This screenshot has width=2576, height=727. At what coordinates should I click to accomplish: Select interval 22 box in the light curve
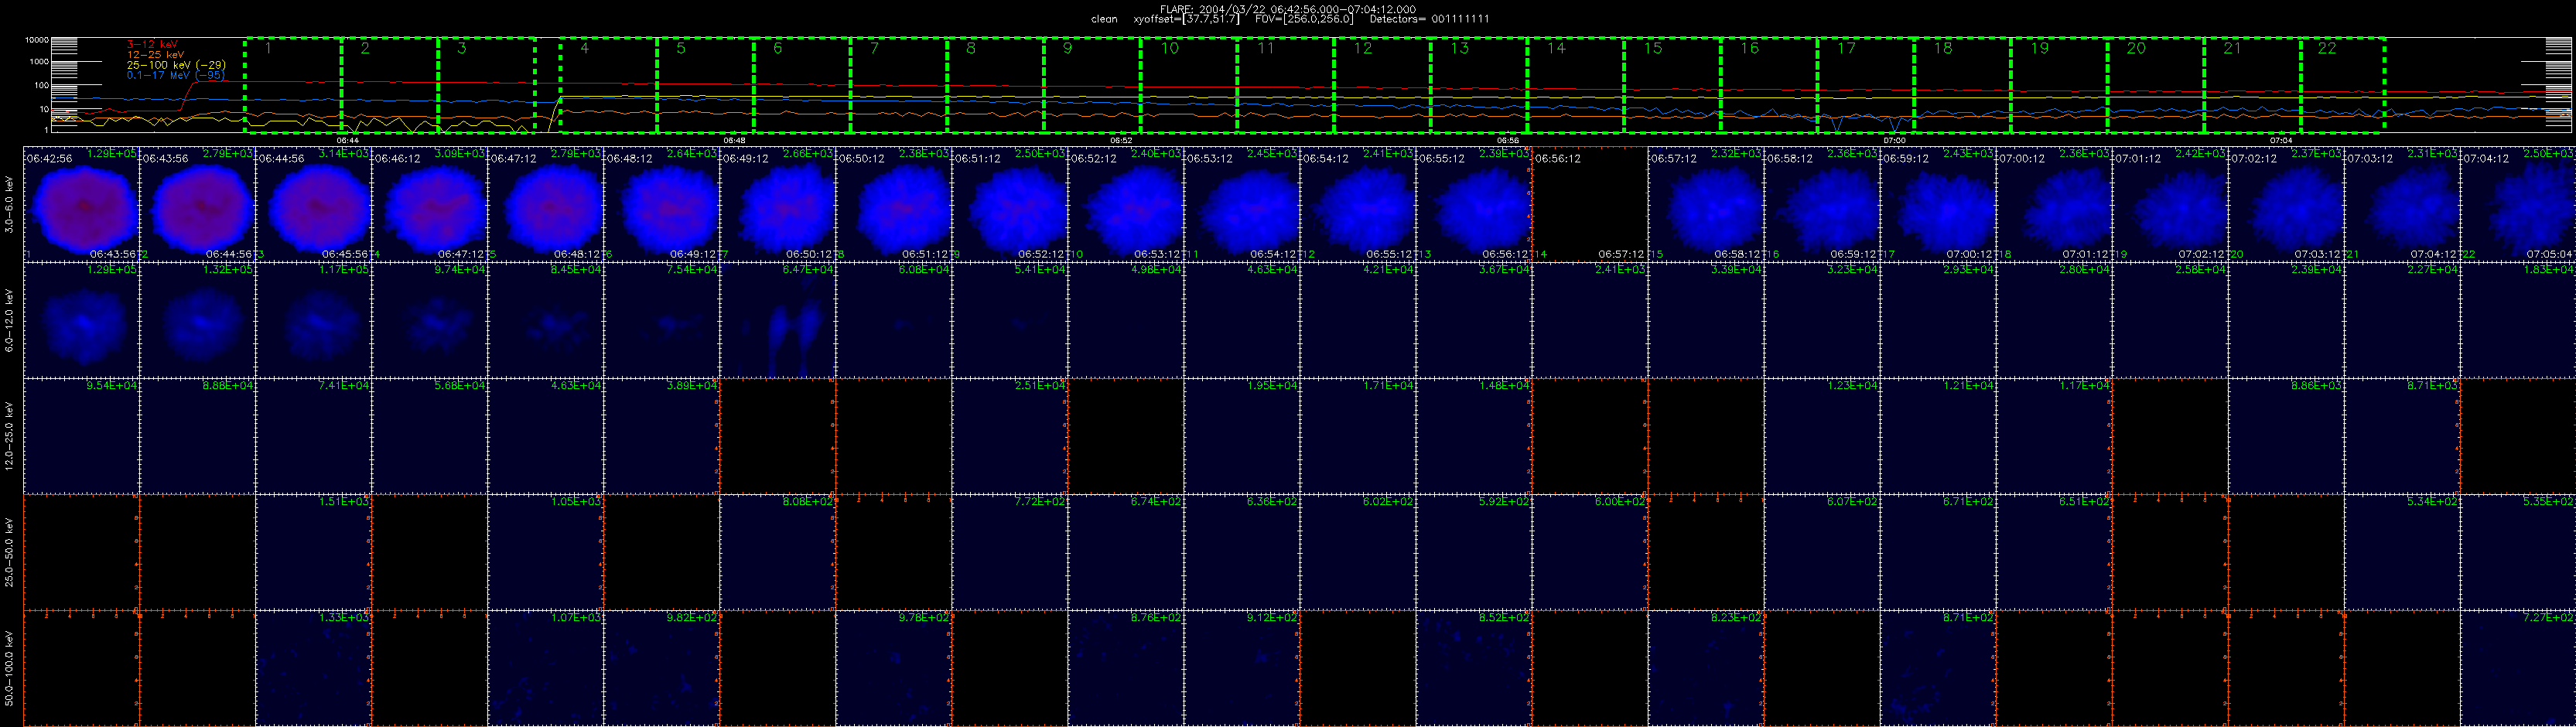point(2343,85)
